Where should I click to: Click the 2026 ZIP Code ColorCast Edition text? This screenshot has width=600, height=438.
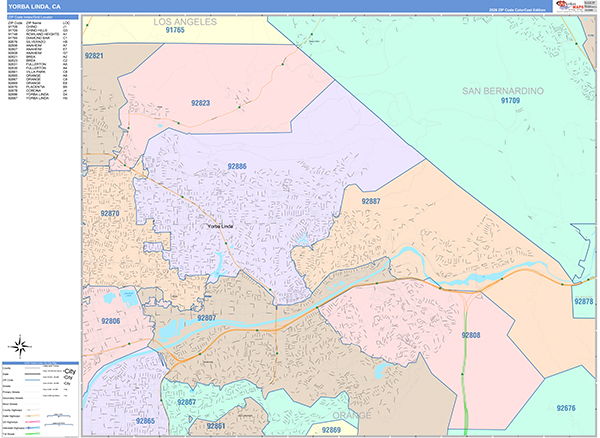(517, 10)
